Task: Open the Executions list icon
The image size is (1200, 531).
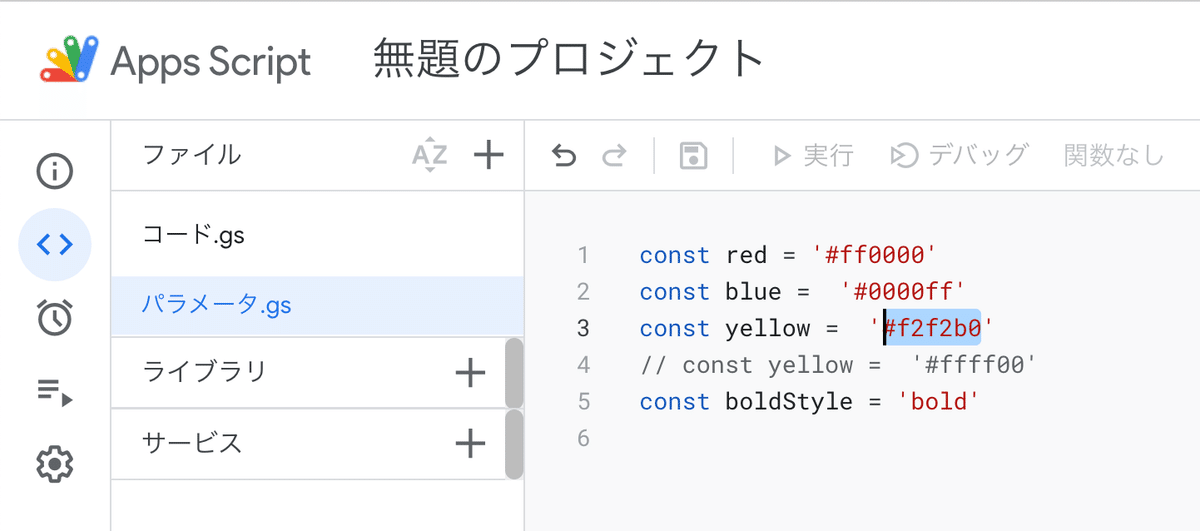Action: (x=55, y=391)
